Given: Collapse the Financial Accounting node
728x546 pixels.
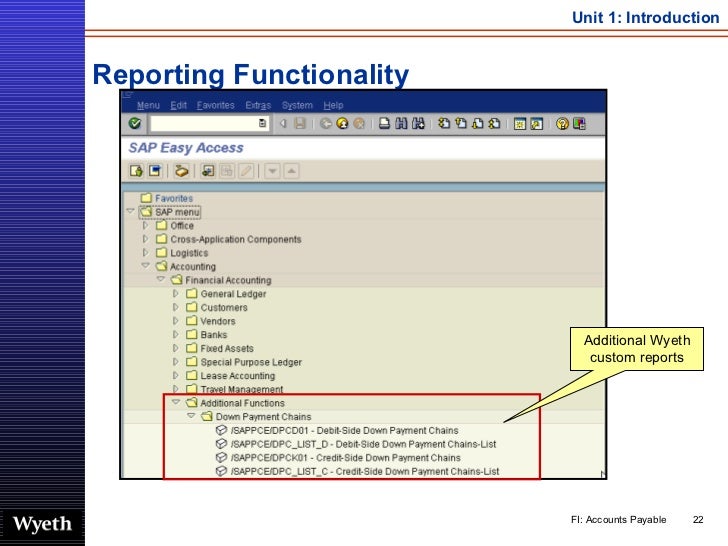Looking at the screenshot, I should point(161,280).
